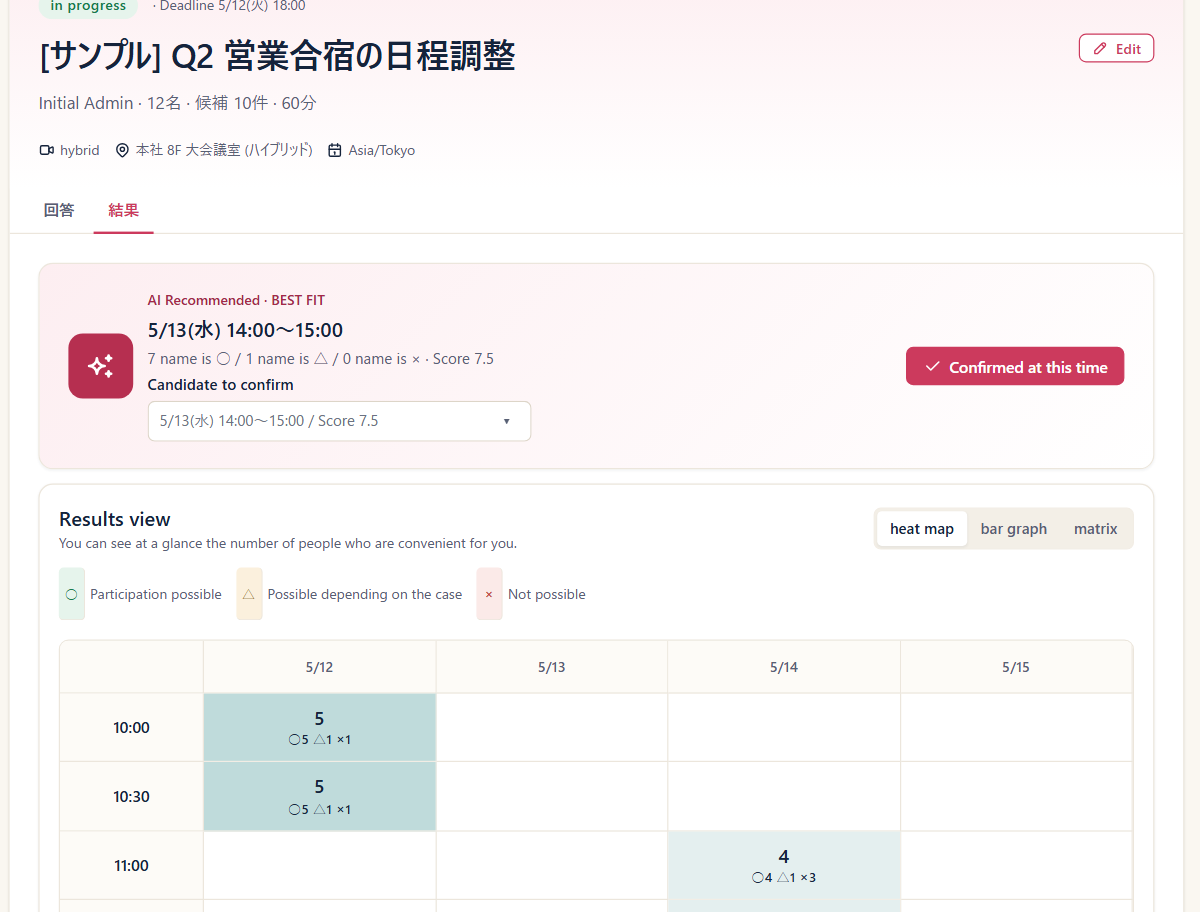
Task: Click the AI sparkle recommendation icon
Action: pos(101,366)
